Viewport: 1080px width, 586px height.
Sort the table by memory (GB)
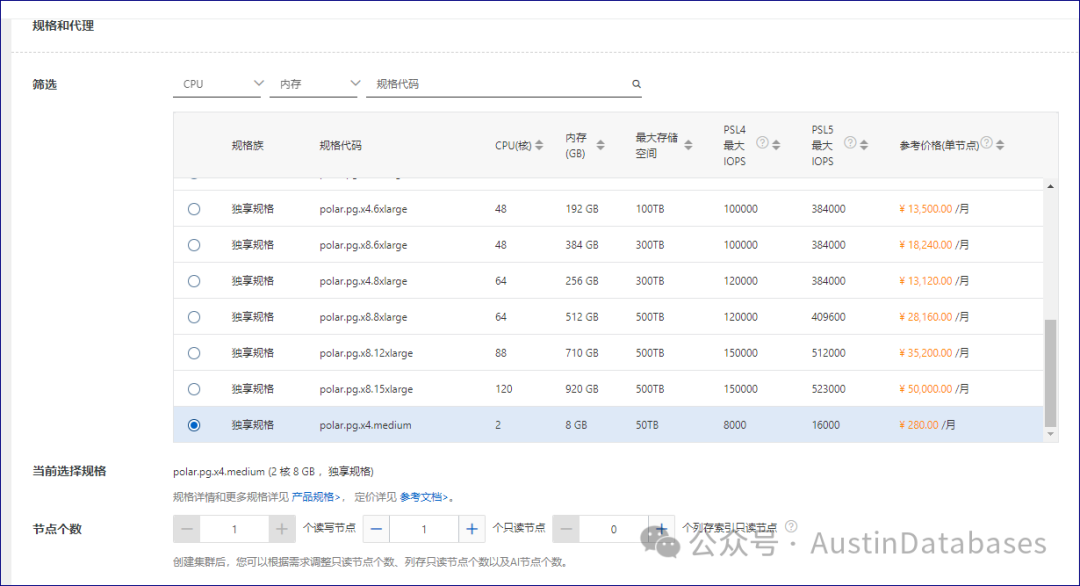tap(601, 145)
